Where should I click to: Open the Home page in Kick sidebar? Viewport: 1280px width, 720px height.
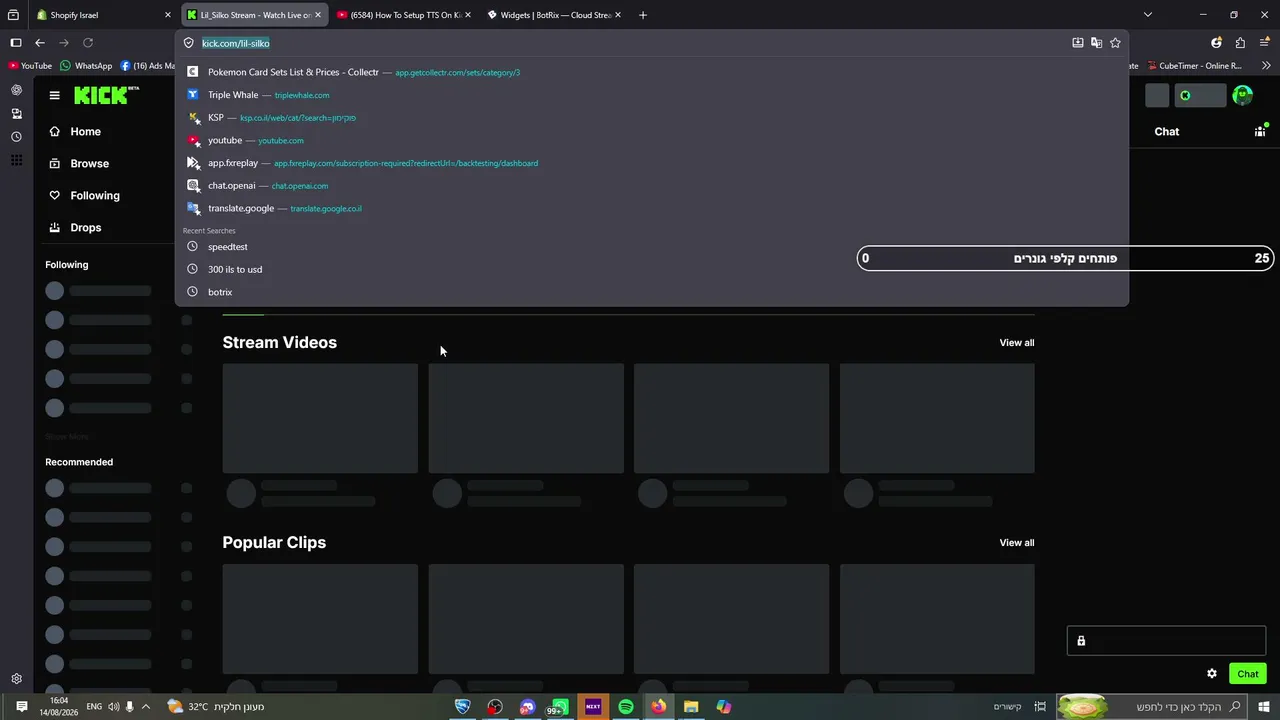click(x=74, y=131)
